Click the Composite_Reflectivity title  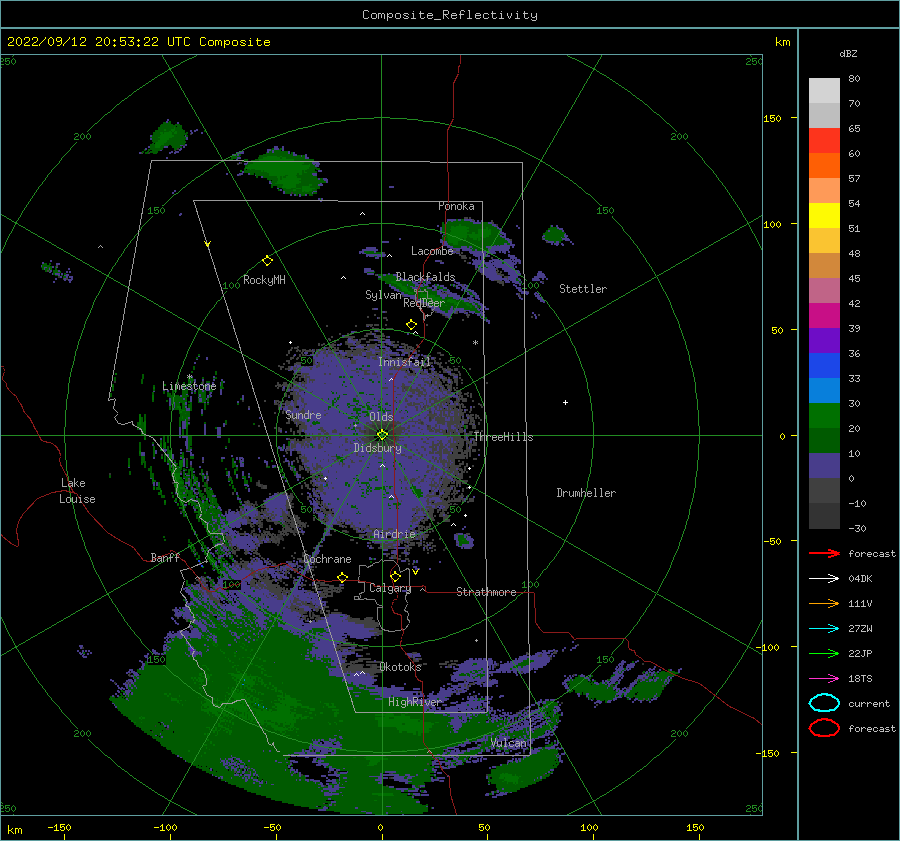coord(450,15)
